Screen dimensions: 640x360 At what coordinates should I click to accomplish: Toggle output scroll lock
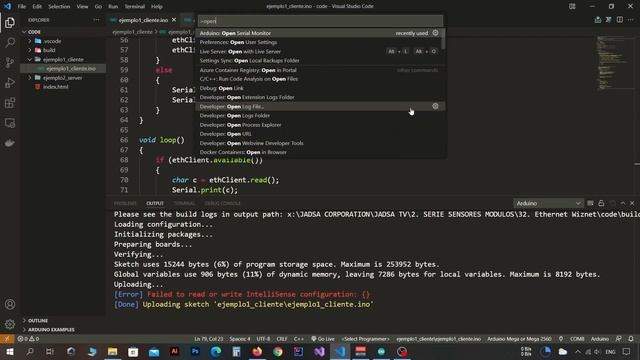[x=601, y=203]
